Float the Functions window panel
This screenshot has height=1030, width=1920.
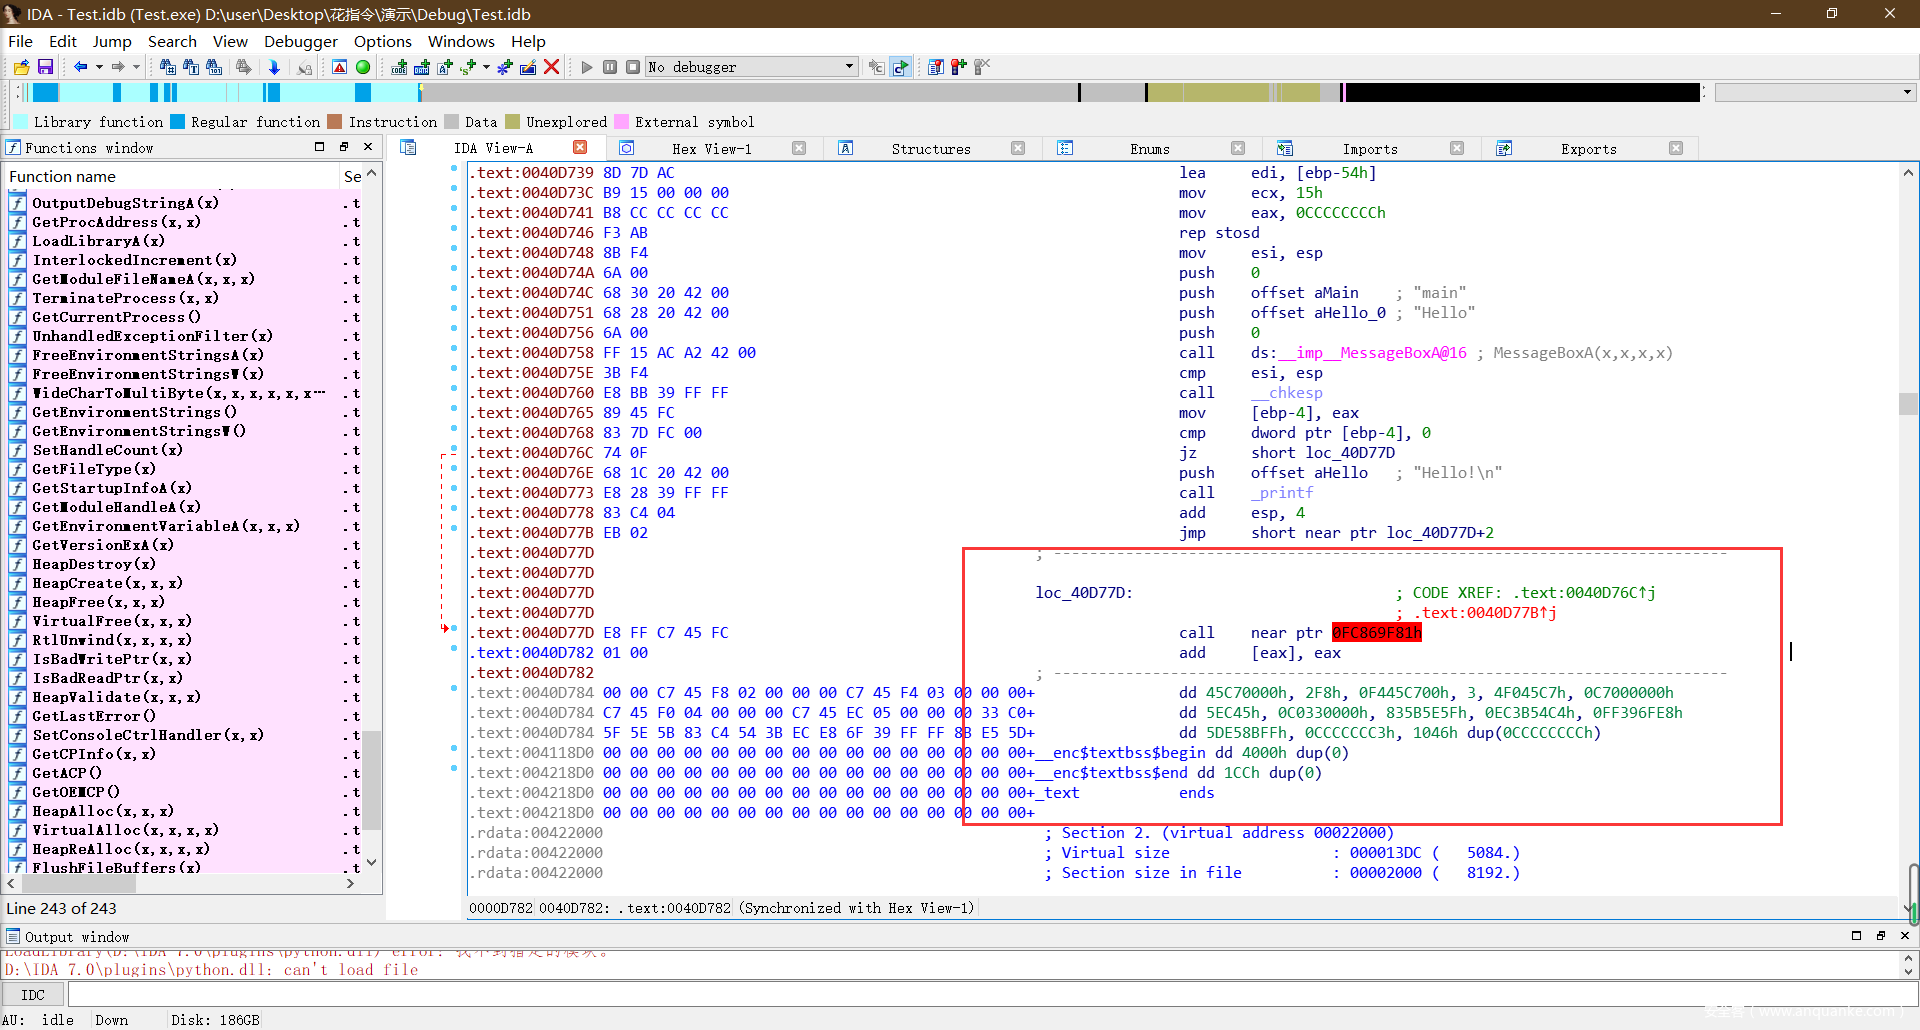click(x=344, y=146)
